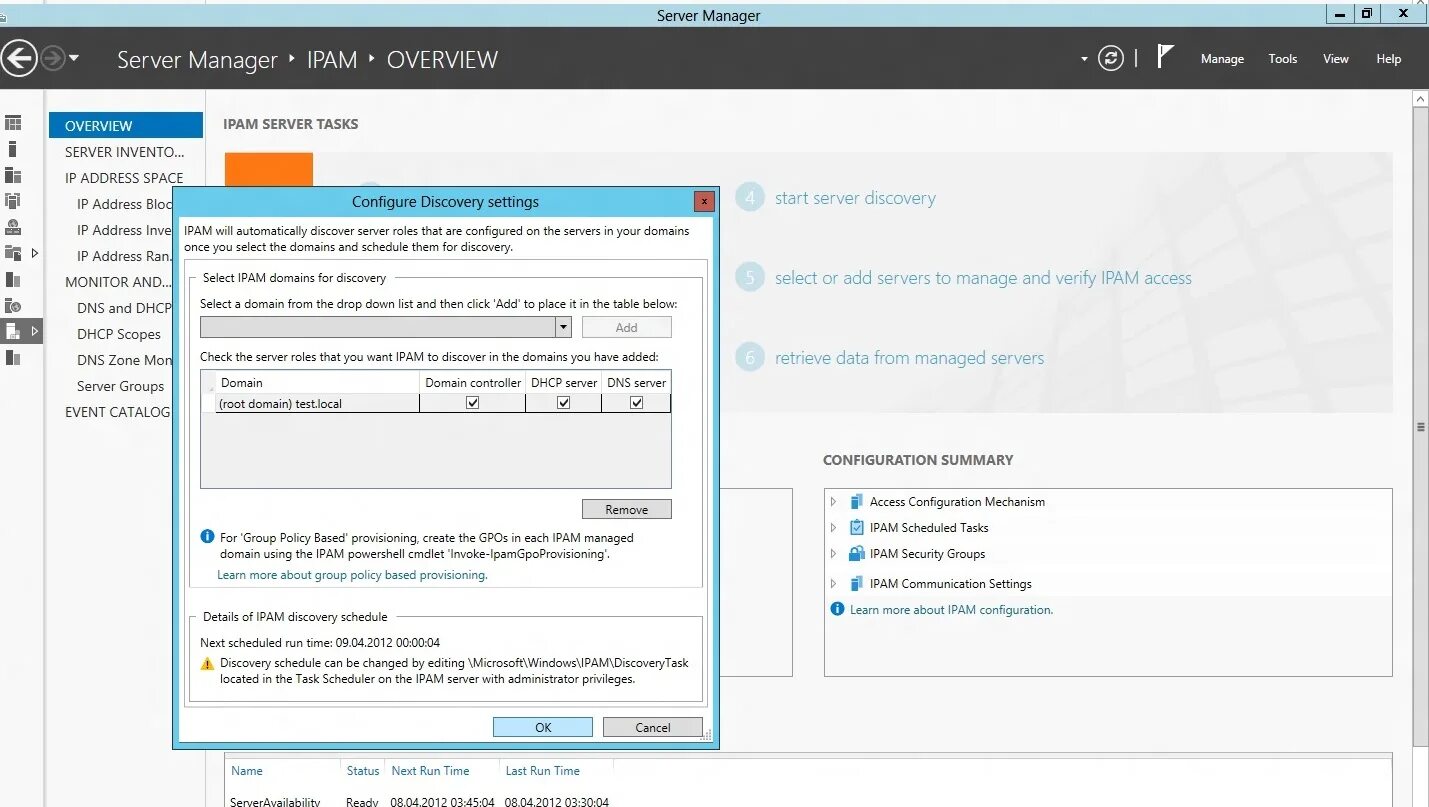Open the navigation history dropdown arrow
Image resolution: width=1429 pixels, height=807 pixels.
[74, 59]
